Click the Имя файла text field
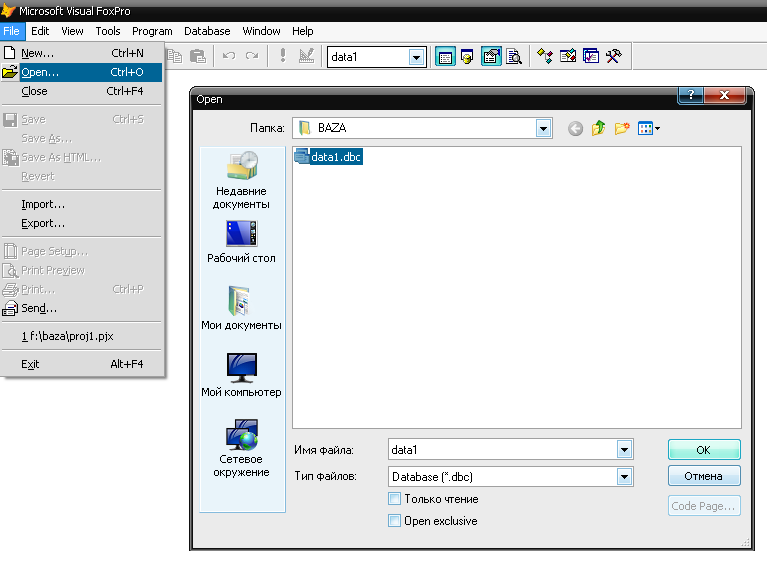Screen dimensions: 767x562 (503, 450)
